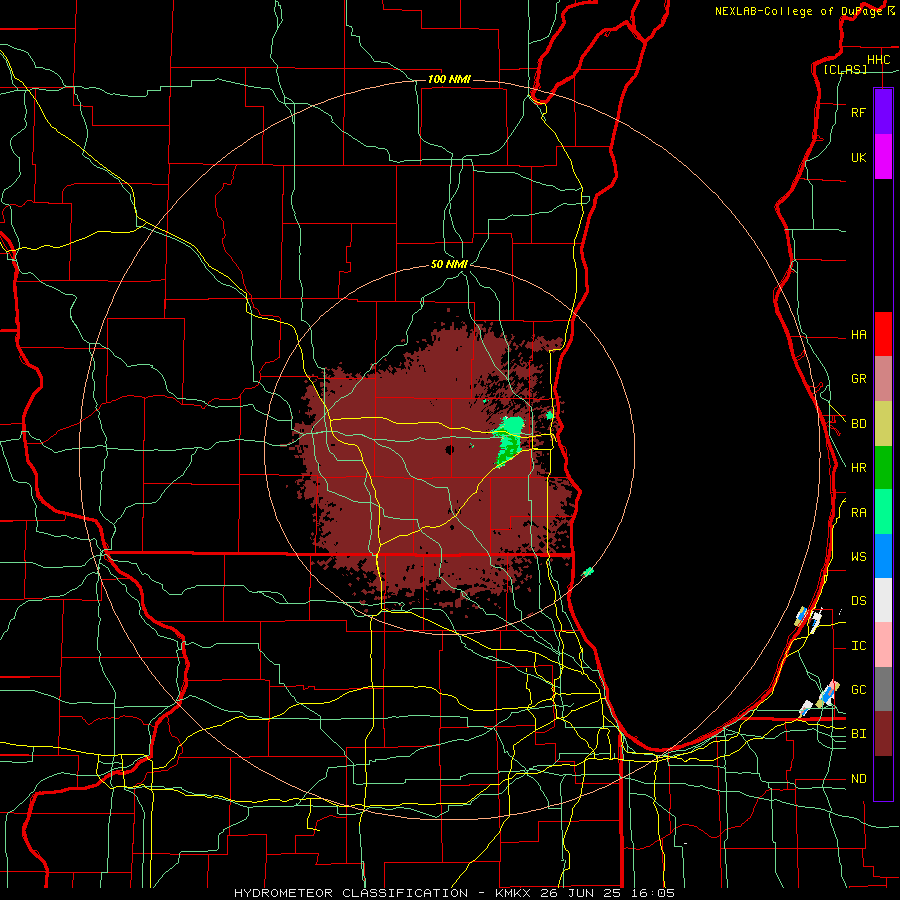The height and width of the screenshot is (900, 900).
Task: Click the RF legend label text
Action: [858, 113]
